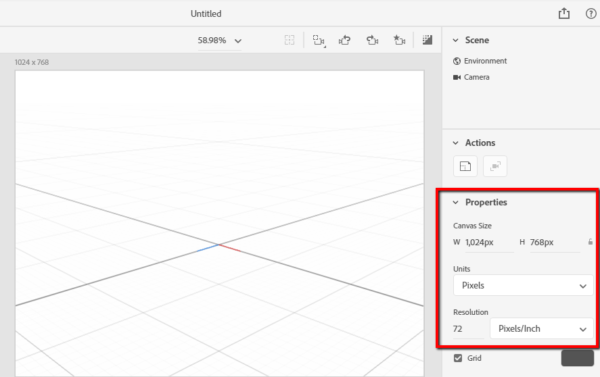Uncheck the Grid checkbox
600x377 pixels.
click(x=458, y=358)
